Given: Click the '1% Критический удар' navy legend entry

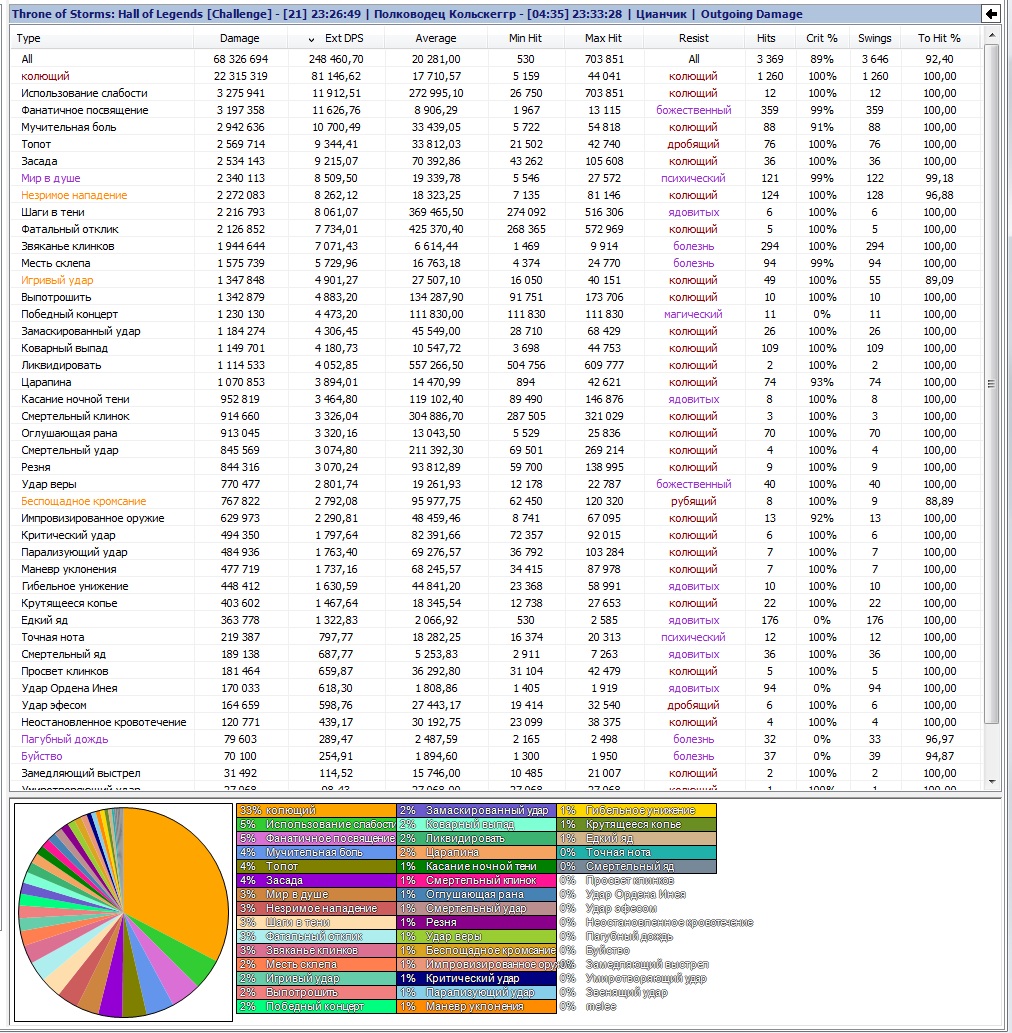Looking at the screenshot, I should (x=476, y=979).
